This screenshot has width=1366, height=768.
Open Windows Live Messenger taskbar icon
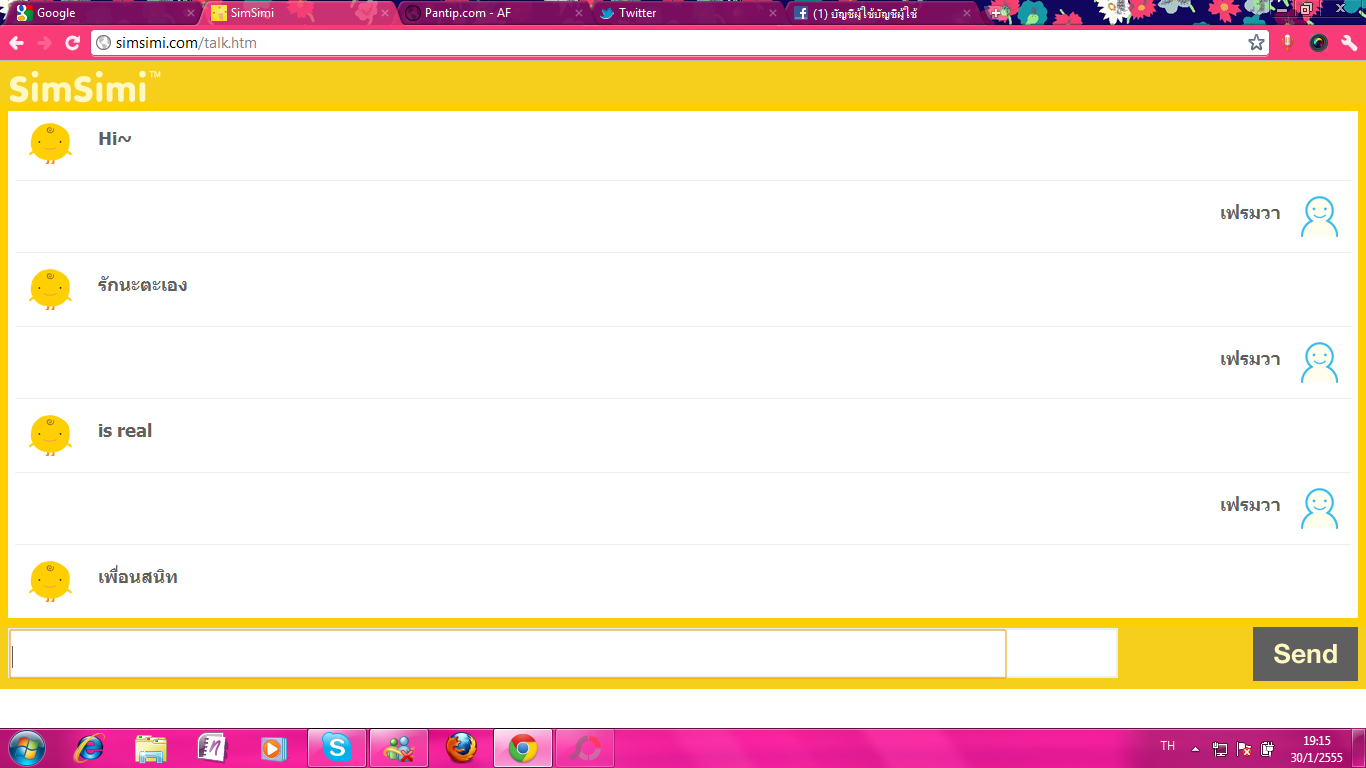[x=399, y=748]
